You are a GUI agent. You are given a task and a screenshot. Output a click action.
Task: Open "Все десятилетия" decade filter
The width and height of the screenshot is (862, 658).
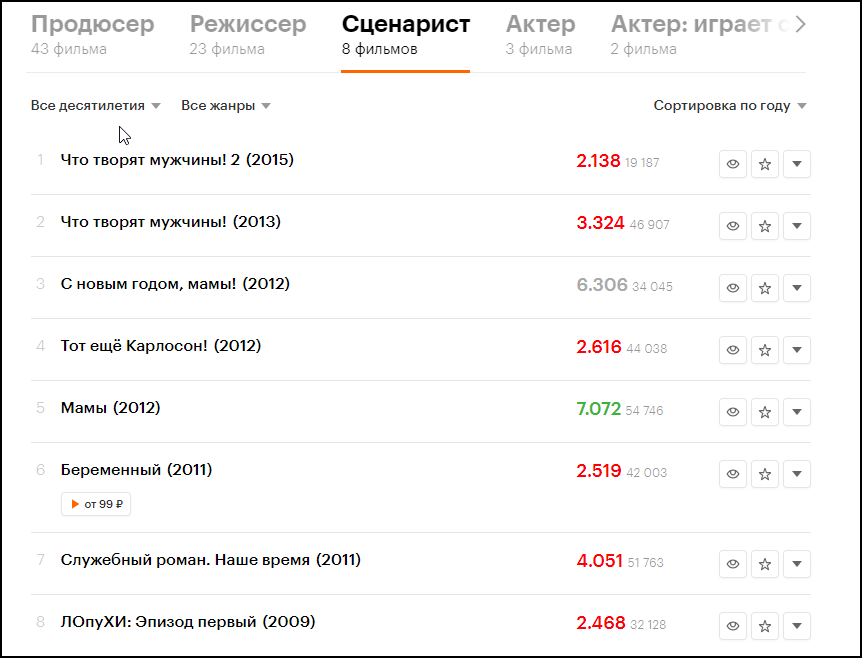click(x=95, y=106)
